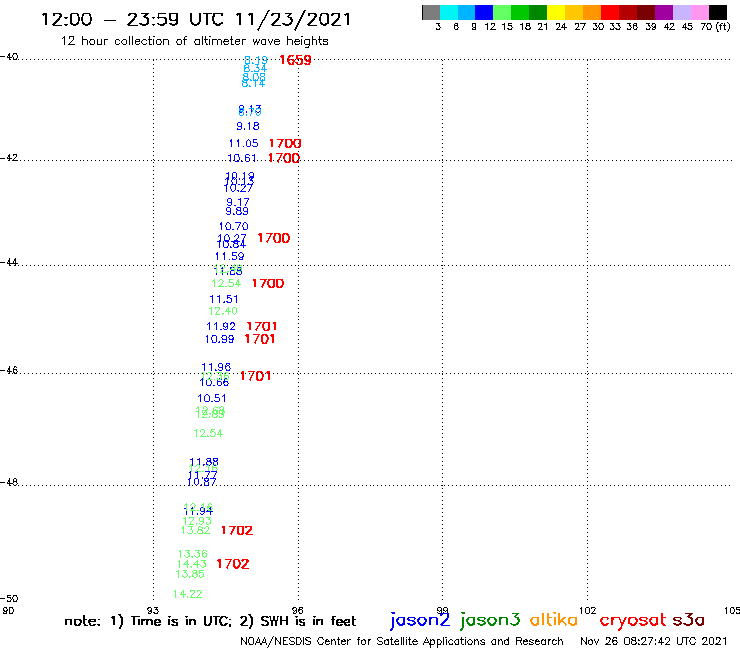Screen dimensions: 740x650
Task: Click the 93 longitude axis label
Action: [x=153, y=610]
